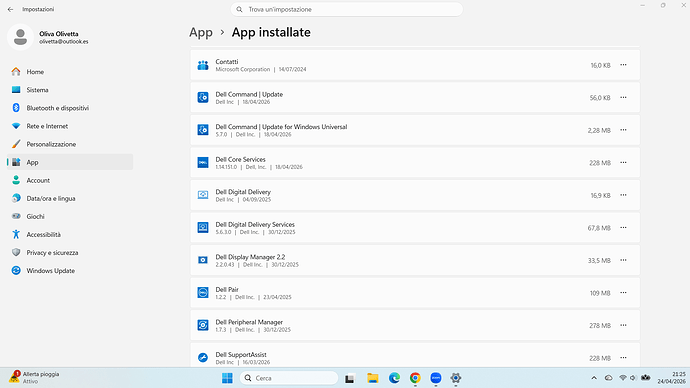Show hidden system tray icons chevron

pos(594,378)
